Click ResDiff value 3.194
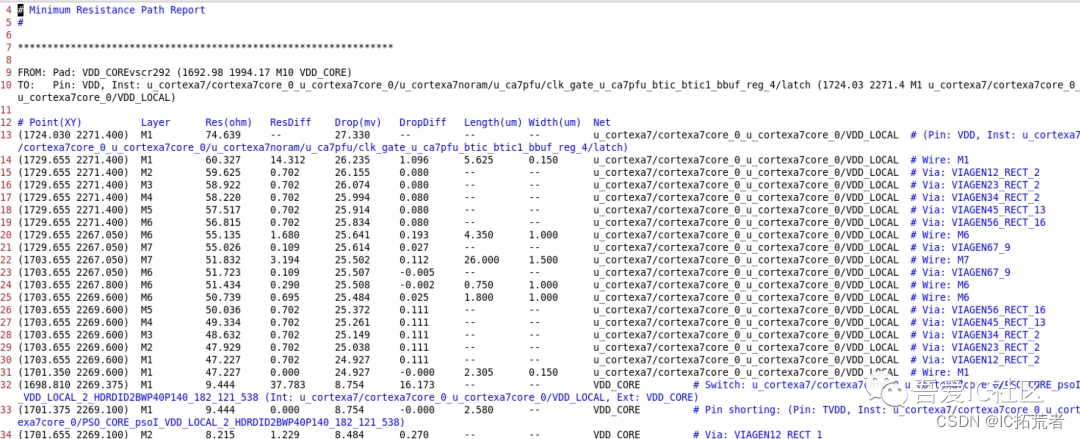The height and width of the screenshot is (439, 1080). click(x=284, y=259)
